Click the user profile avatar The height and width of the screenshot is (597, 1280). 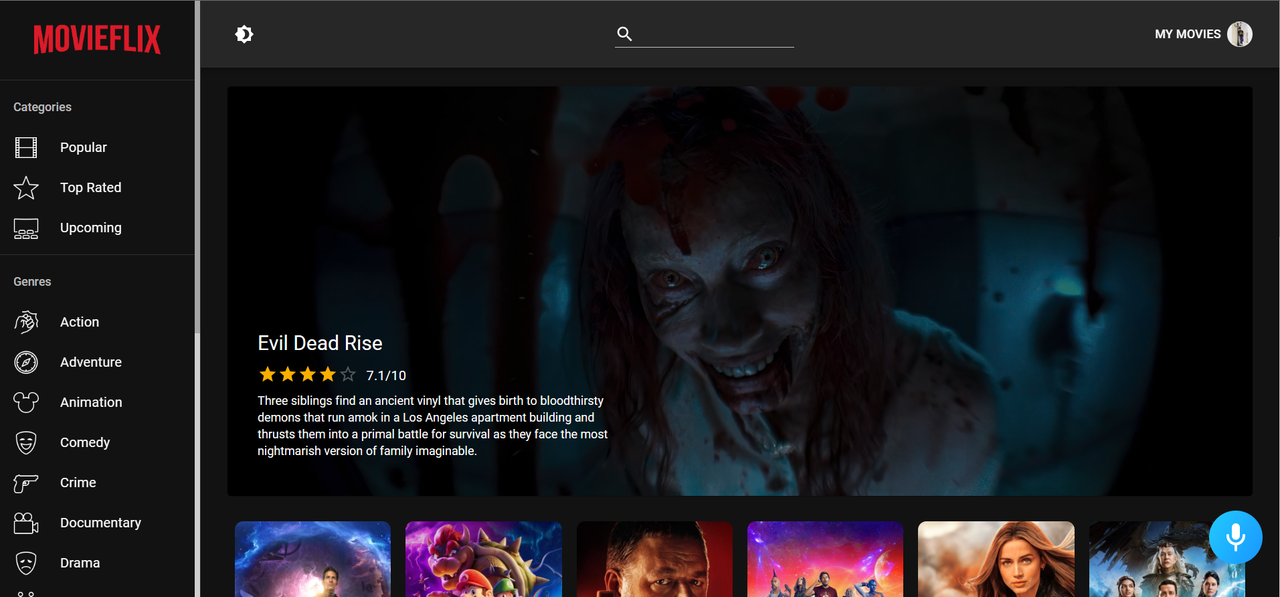click(1240, 34)
